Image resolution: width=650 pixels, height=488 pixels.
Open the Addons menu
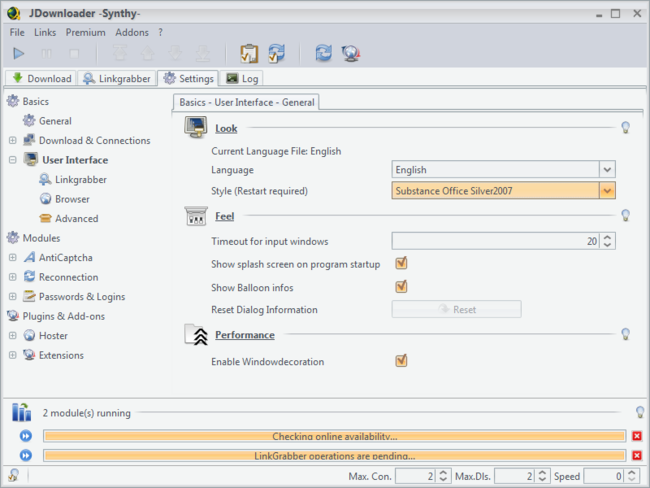pos(132,32)
